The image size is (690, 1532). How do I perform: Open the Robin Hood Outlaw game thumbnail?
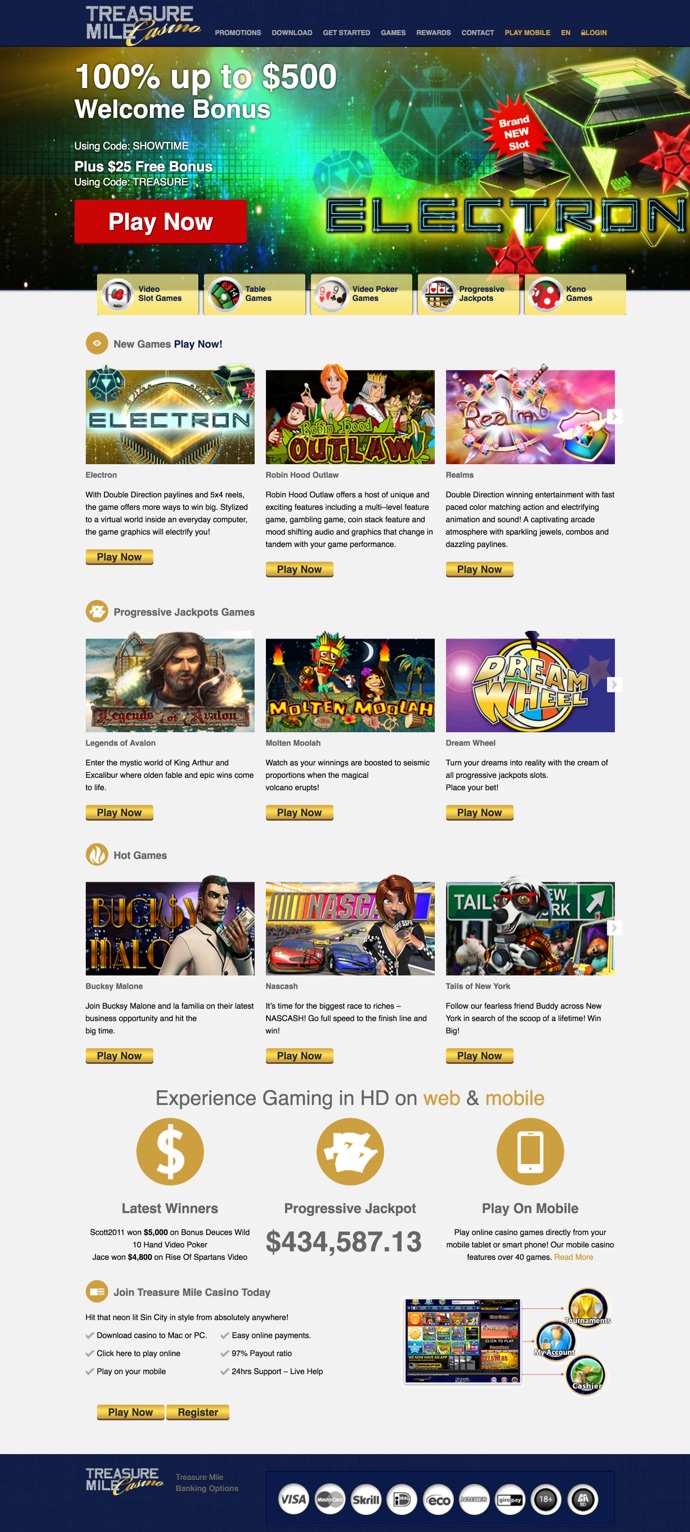point(350,417)
